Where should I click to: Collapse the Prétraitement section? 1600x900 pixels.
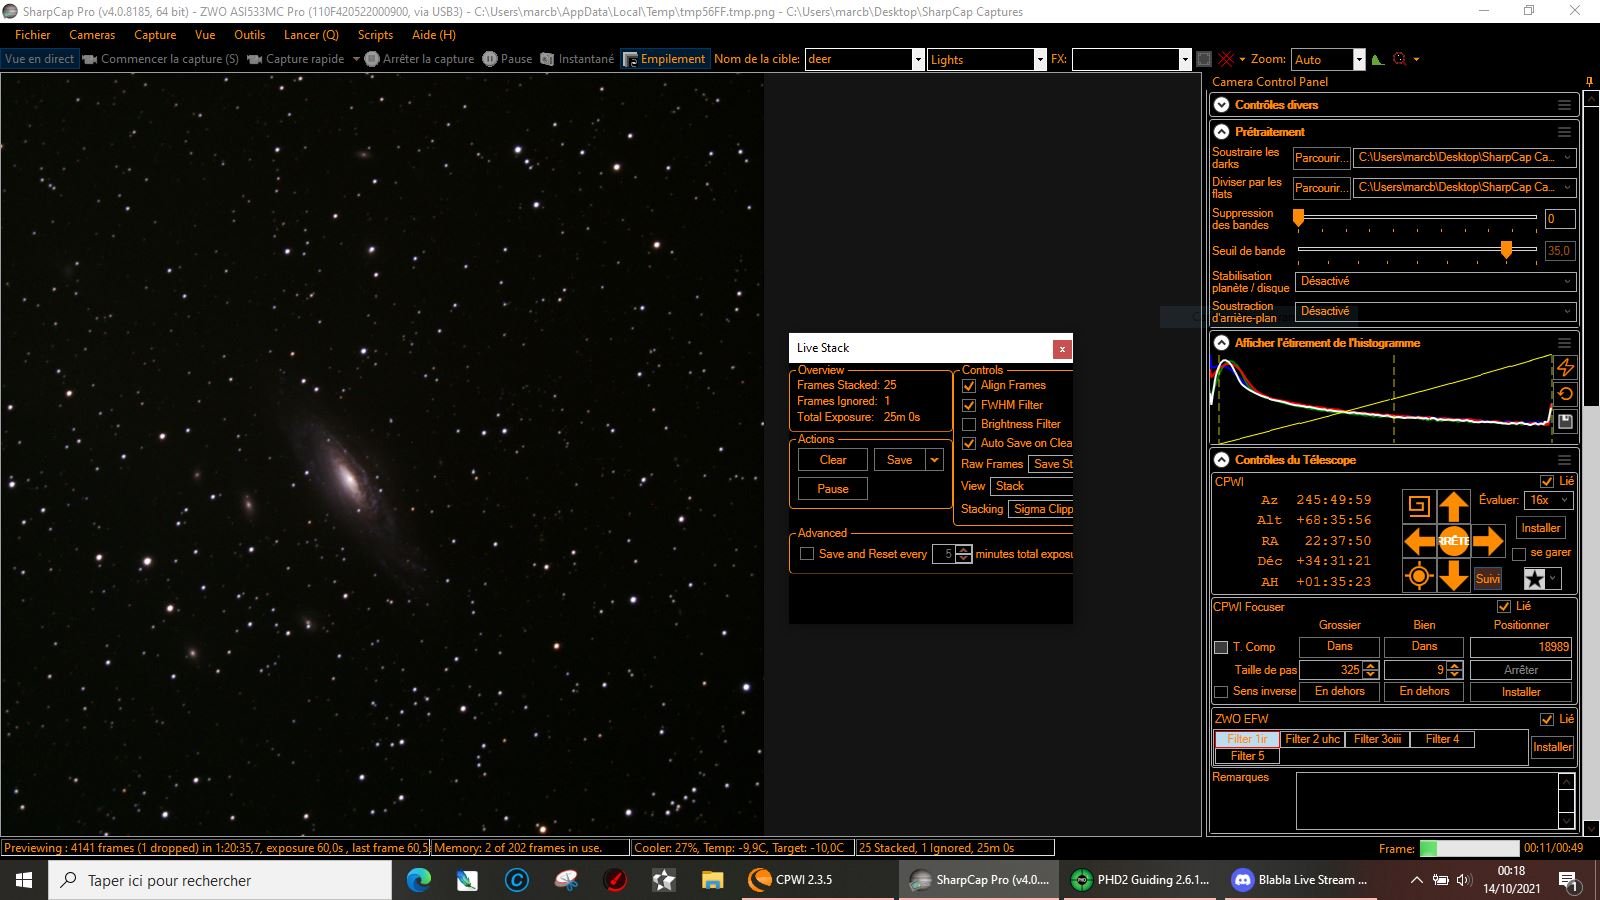[1221, 132]
